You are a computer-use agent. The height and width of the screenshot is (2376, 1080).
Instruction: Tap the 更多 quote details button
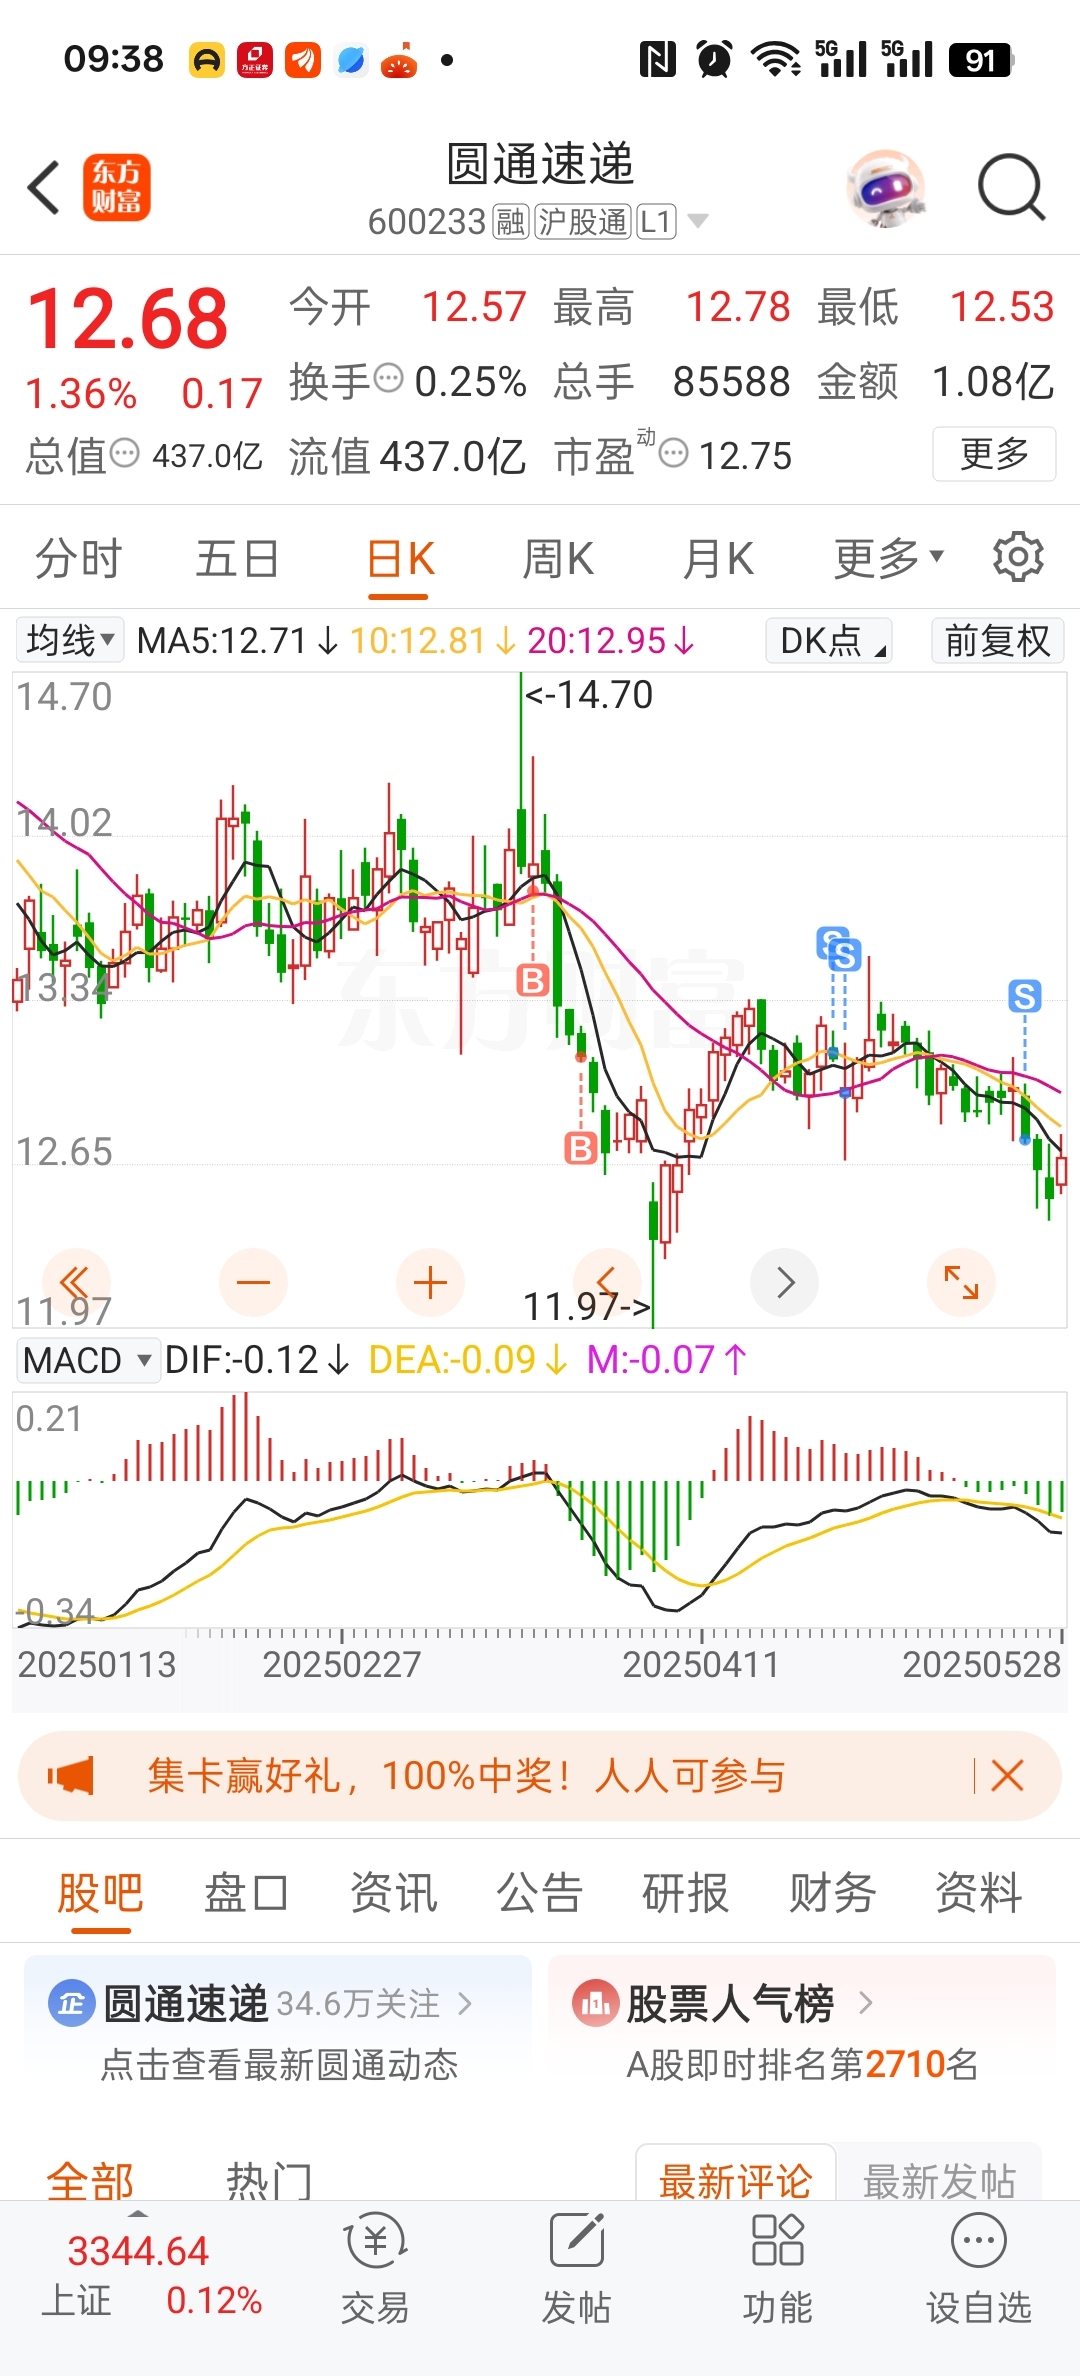[x=994, y=454]
